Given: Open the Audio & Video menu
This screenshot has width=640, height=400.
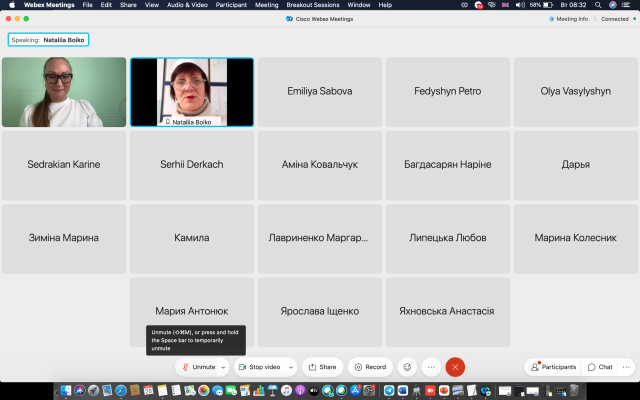Looking at the screenshot, I should point(187,5).
